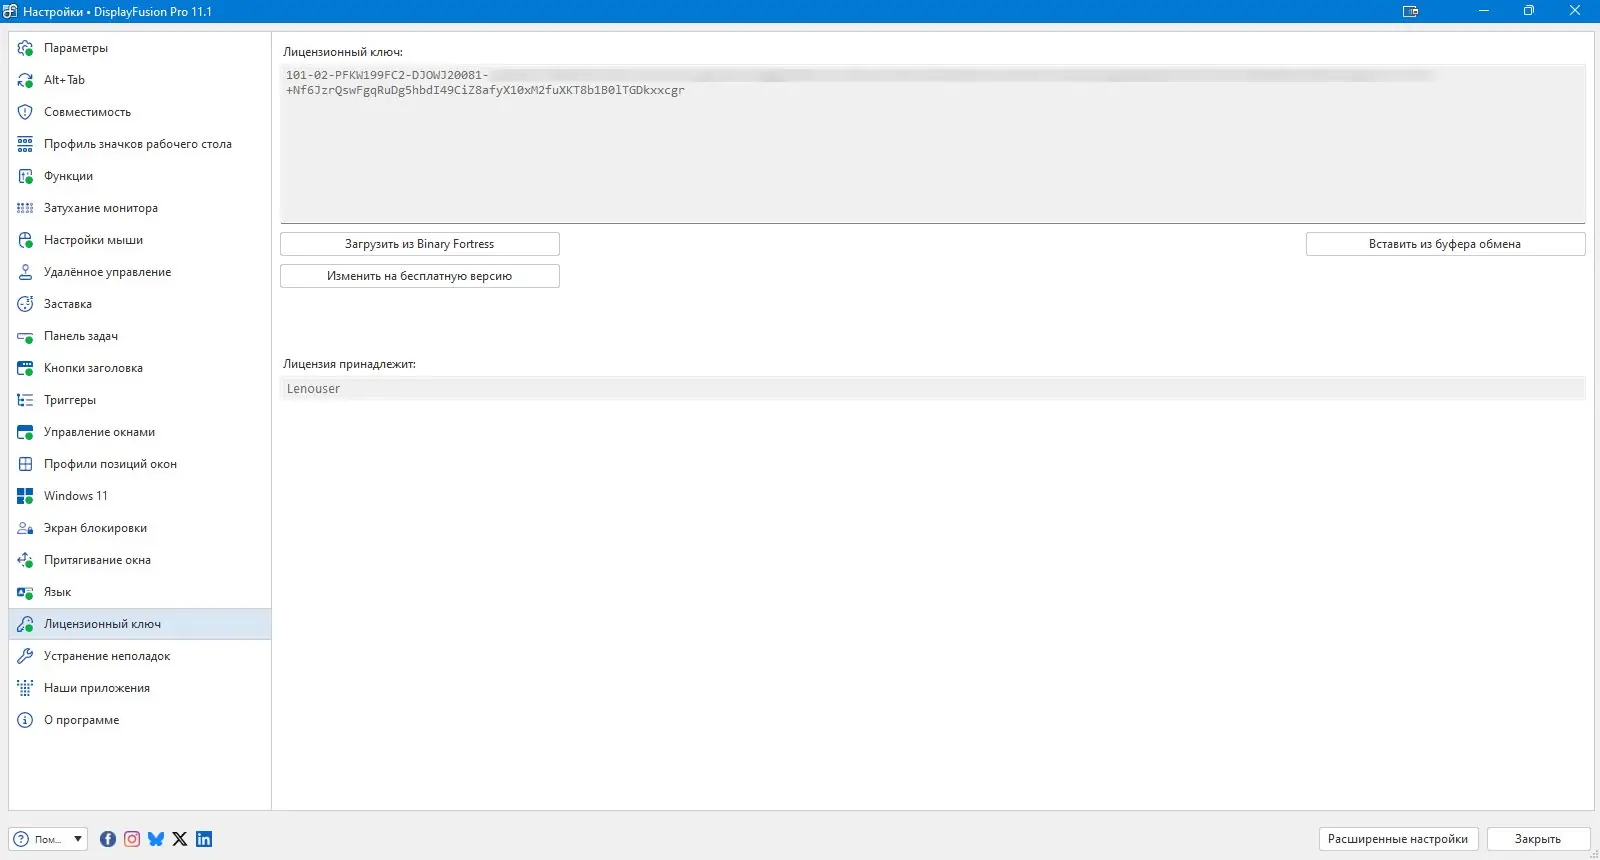Viewport: 1600px width, 860px height.
Task: Open the Заставка section
Action: pyautogui.click(x=140, y=304)
